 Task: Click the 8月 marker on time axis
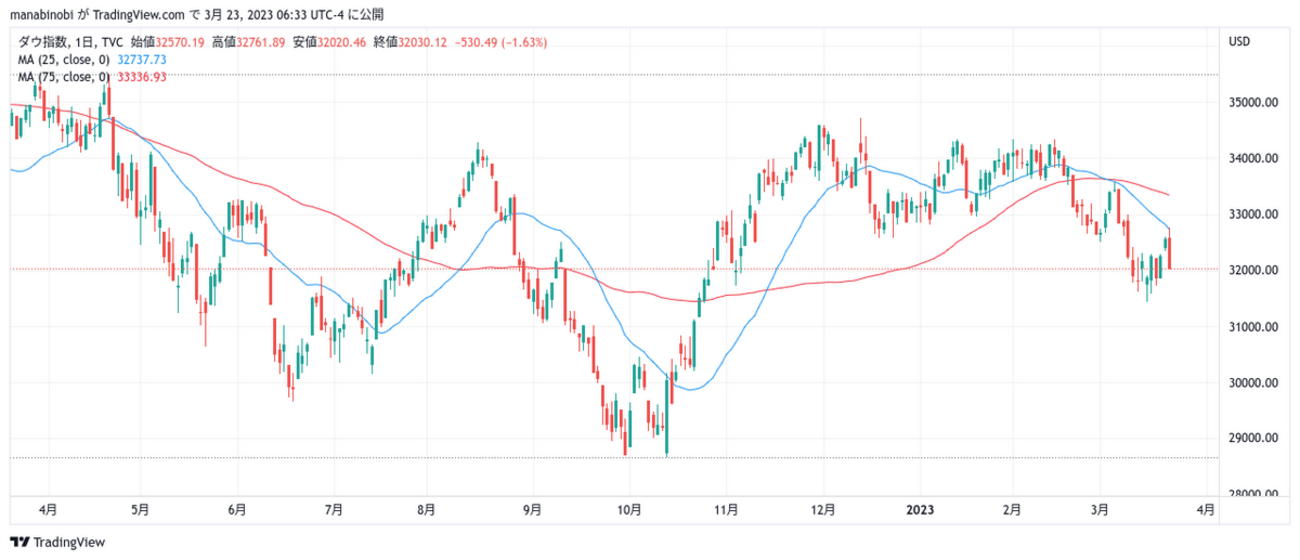pyautogui.click(x=425, y=509)
